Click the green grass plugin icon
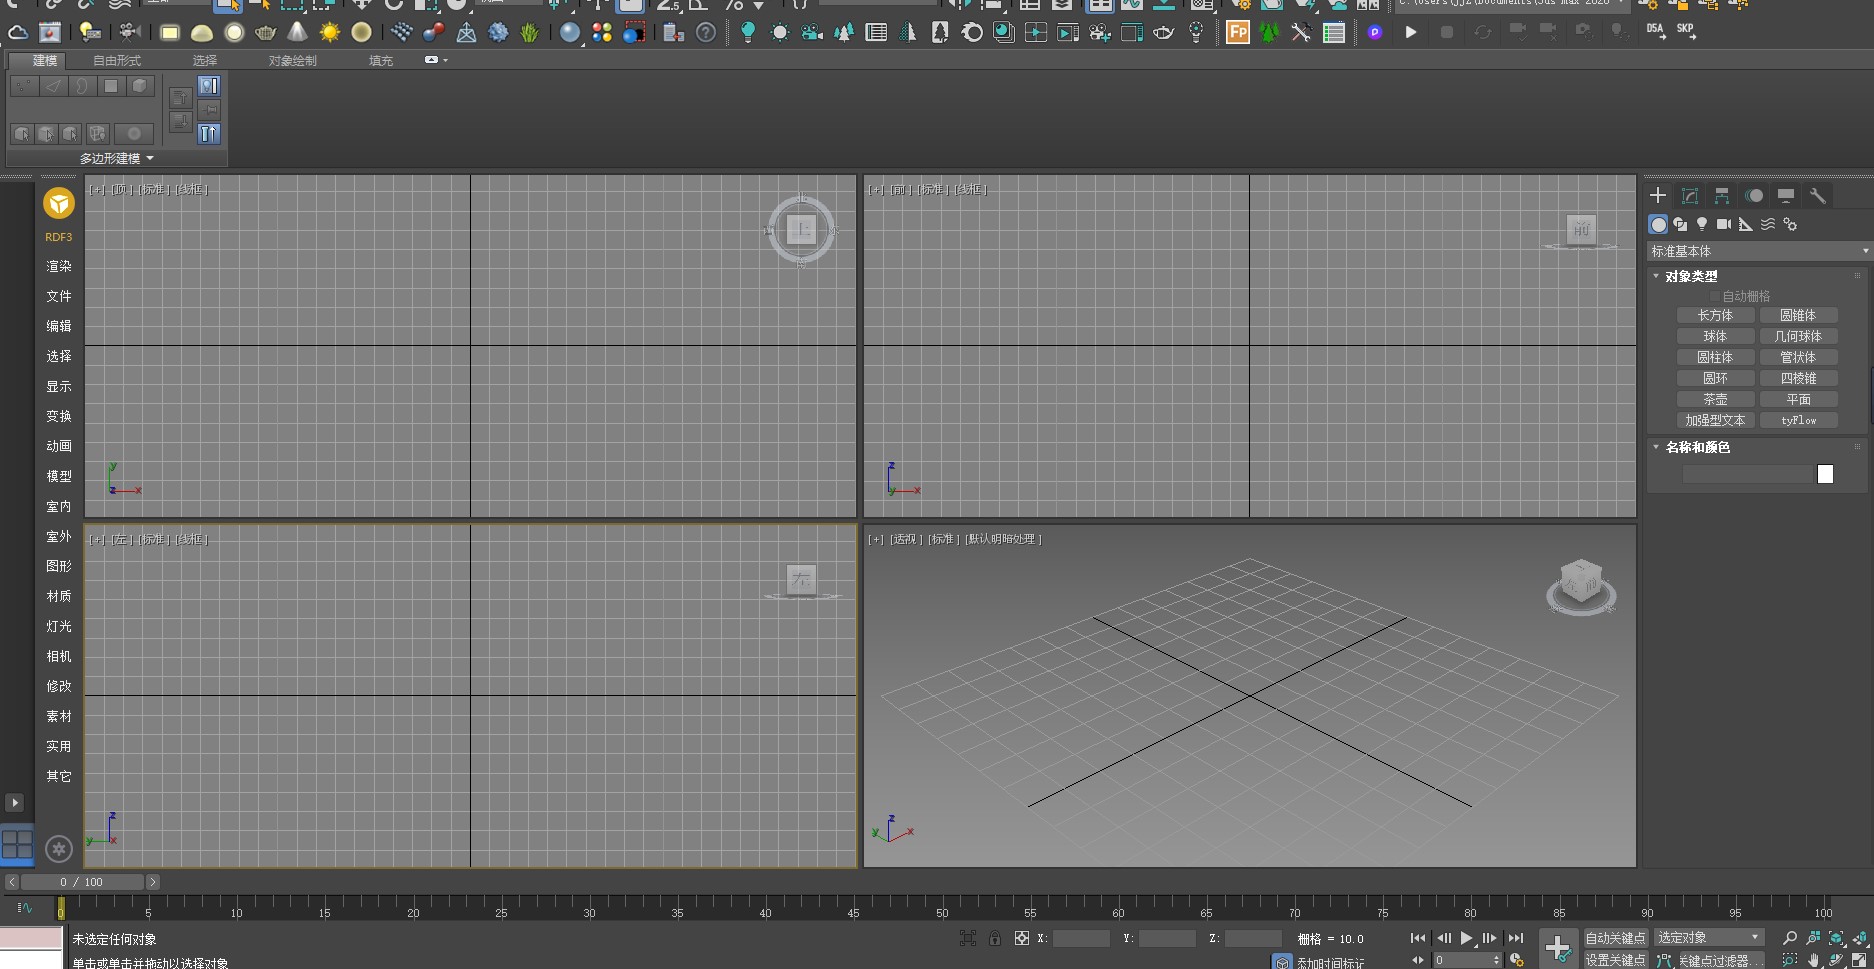This screenshot has width=1874, height=969. pos(529,33)
